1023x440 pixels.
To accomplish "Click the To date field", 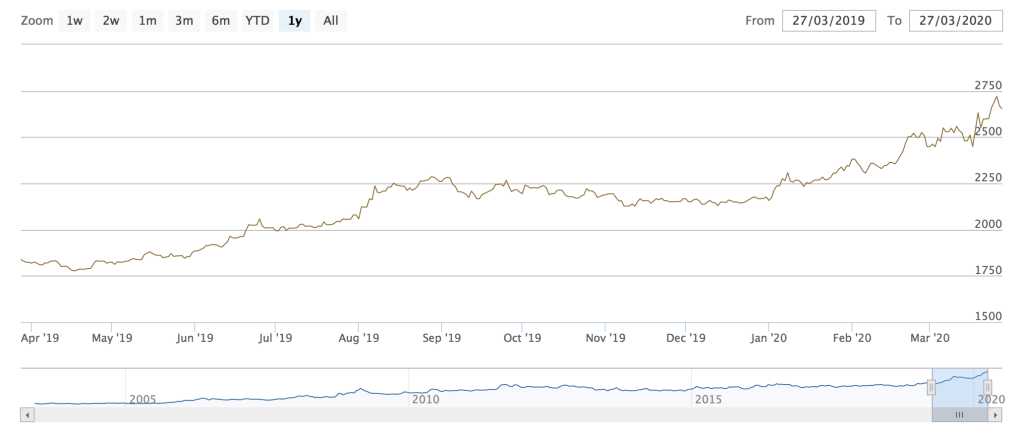I will click(955, 21).
